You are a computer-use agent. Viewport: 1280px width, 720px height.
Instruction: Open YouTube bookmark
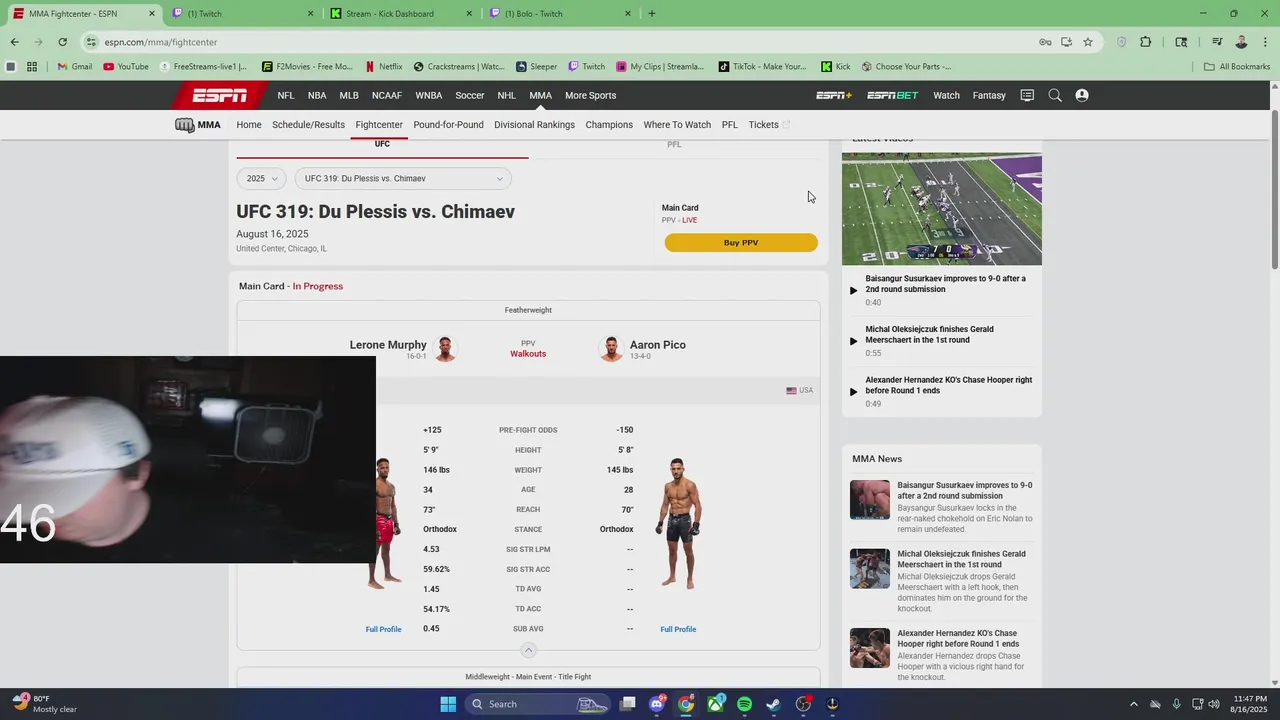pyautogui.click(x=126, y=67)
